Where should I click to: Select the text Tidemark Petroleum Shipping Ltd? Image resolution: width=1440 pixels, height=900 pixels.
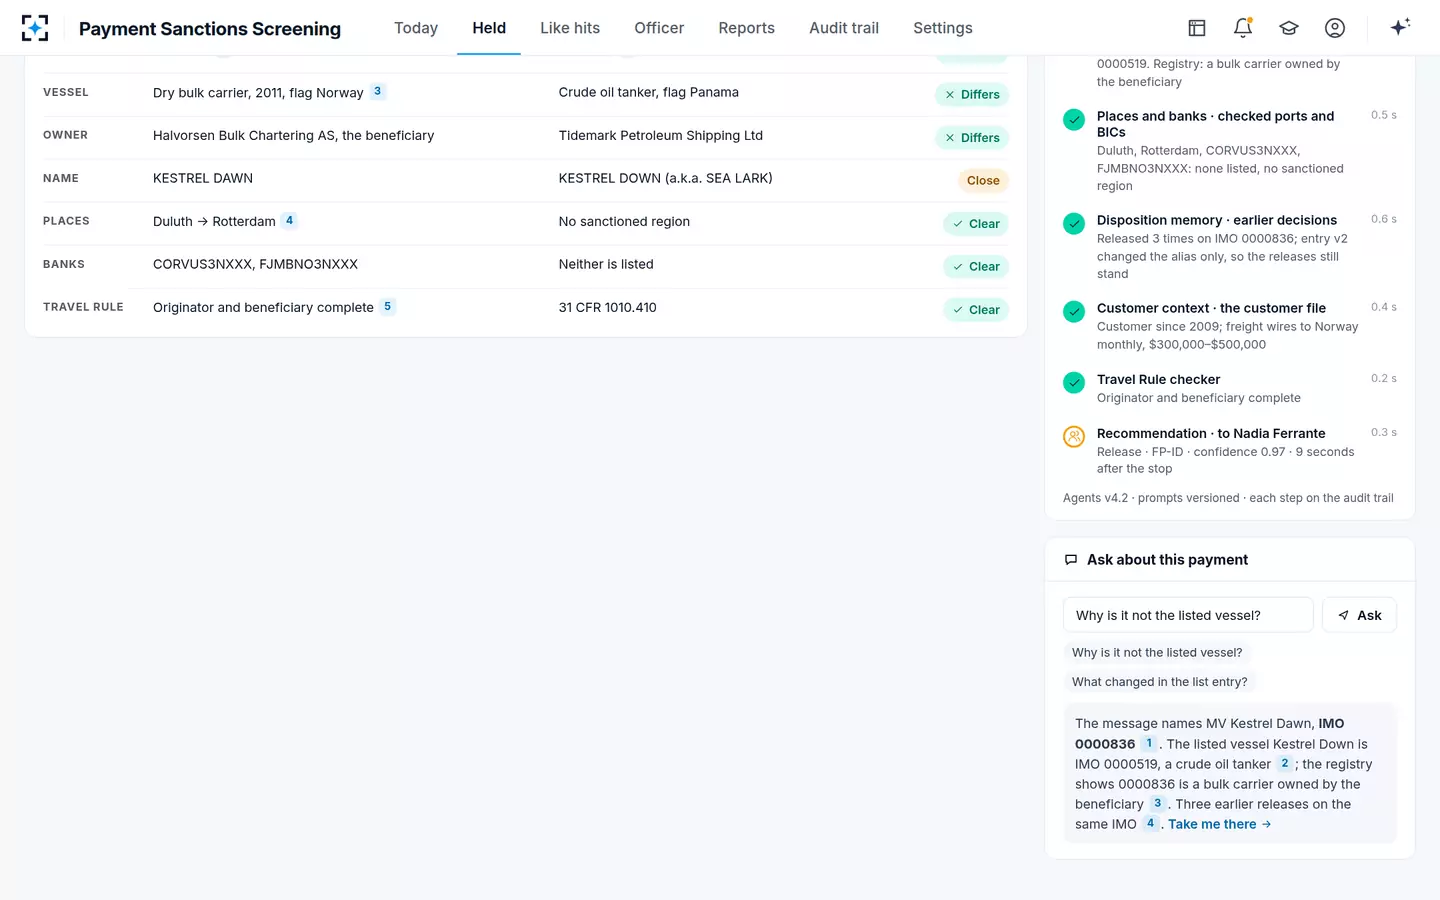661,135
